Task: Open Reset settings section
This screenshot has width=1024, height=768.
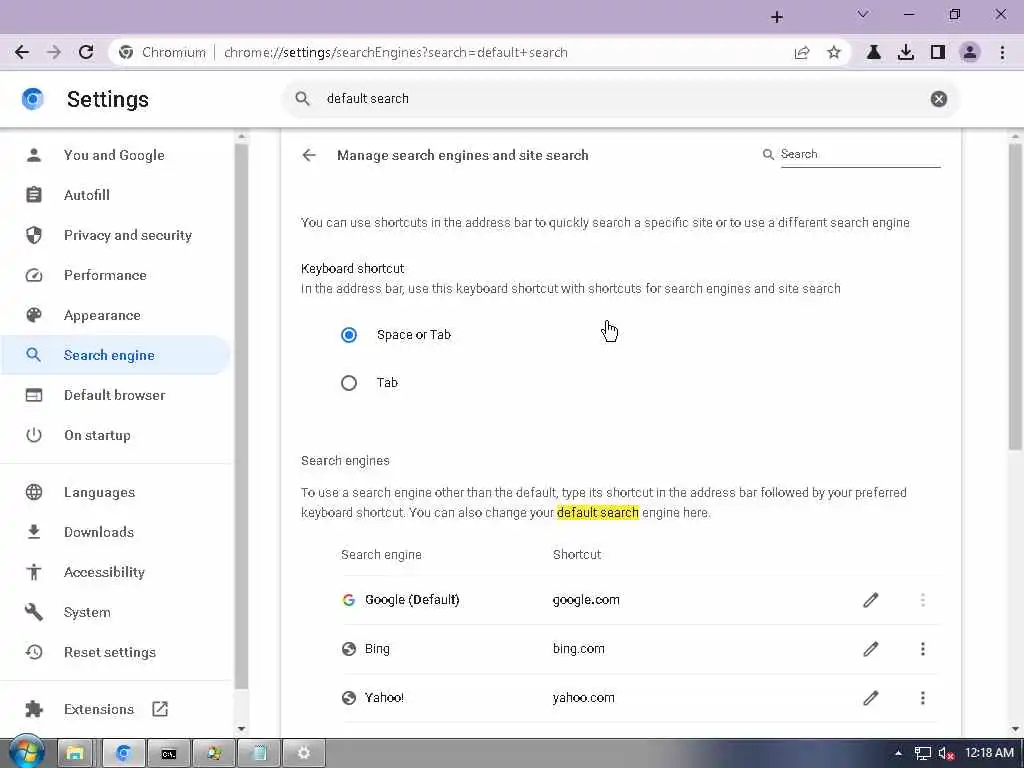Action: coord(115,652)
